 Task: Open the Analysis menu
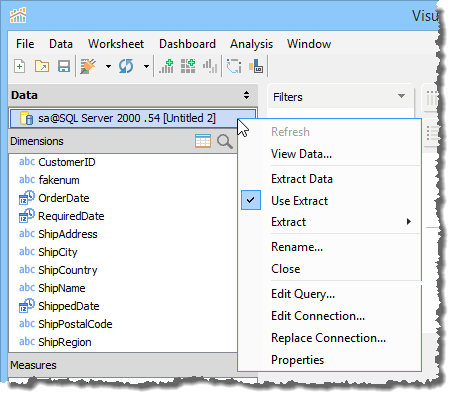click(251, 44)
